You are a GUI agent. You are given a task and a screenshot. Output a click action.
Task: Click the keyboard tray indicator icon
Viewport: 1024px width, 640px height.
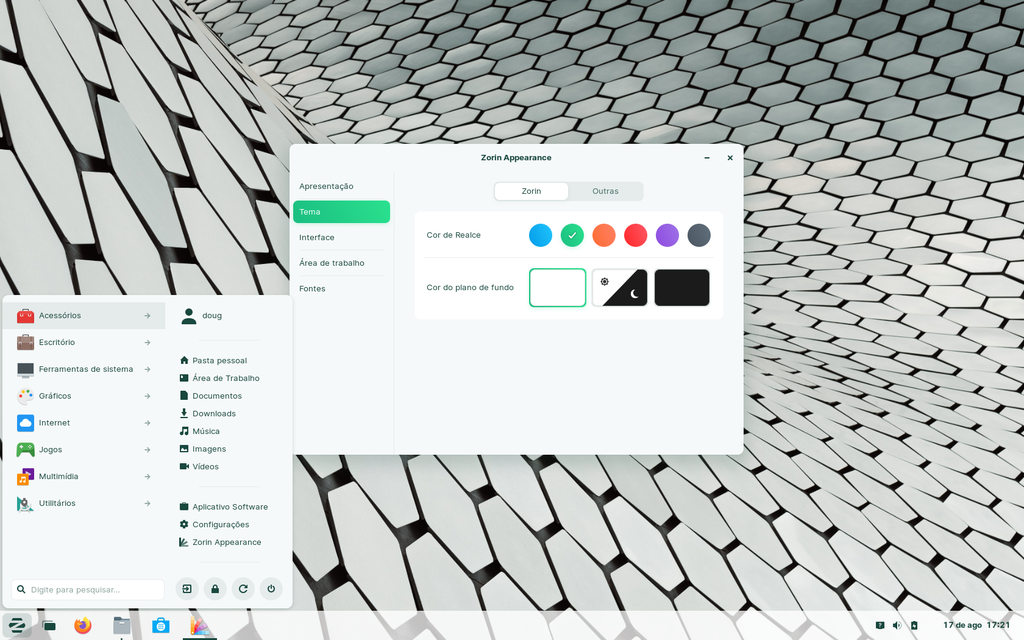pyautogui.click(x=880, y=626)
